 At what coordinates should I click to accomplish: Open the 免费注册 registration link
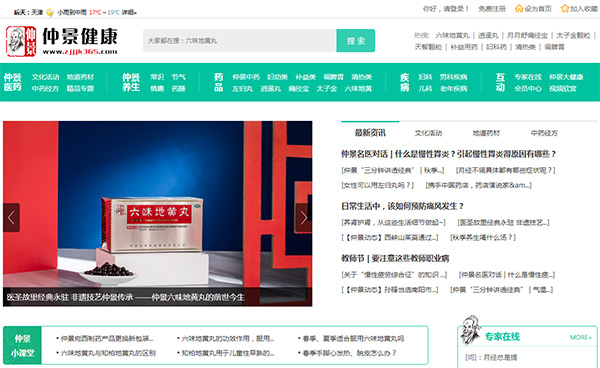492,9
